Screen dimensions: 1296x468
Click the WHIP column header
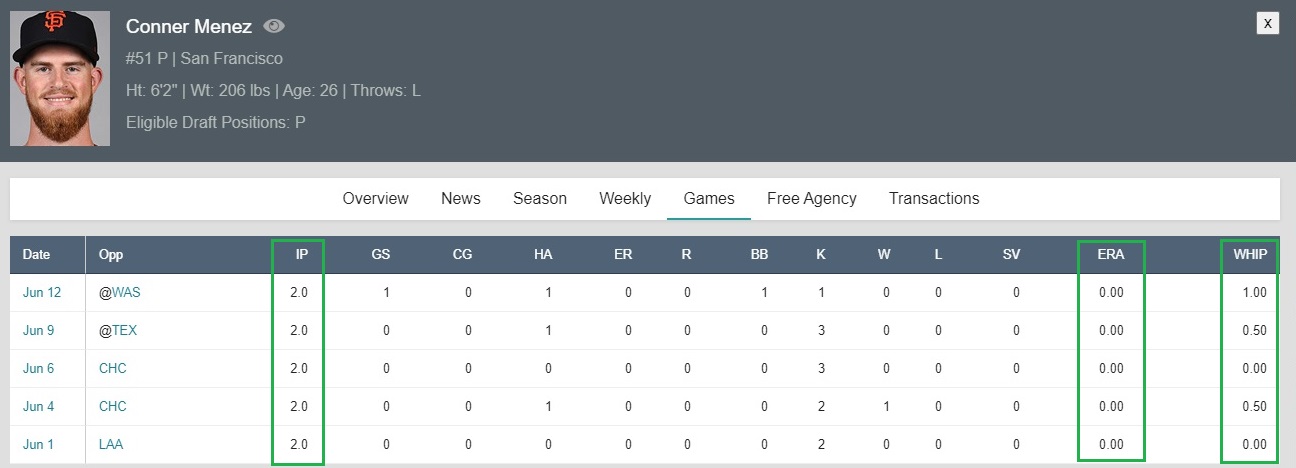1250,255
